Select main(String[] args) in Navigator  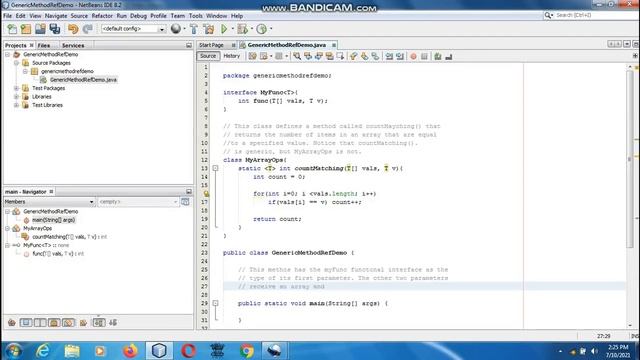click(x=53, y=220)
